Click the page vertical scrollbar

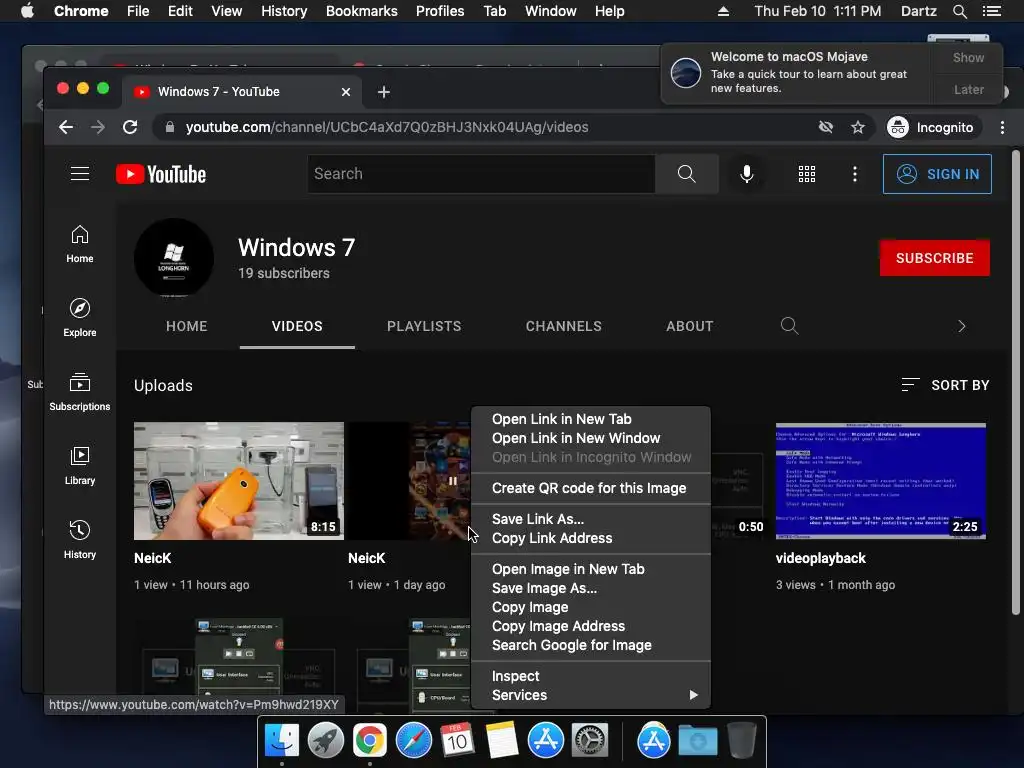[1016, 383]
